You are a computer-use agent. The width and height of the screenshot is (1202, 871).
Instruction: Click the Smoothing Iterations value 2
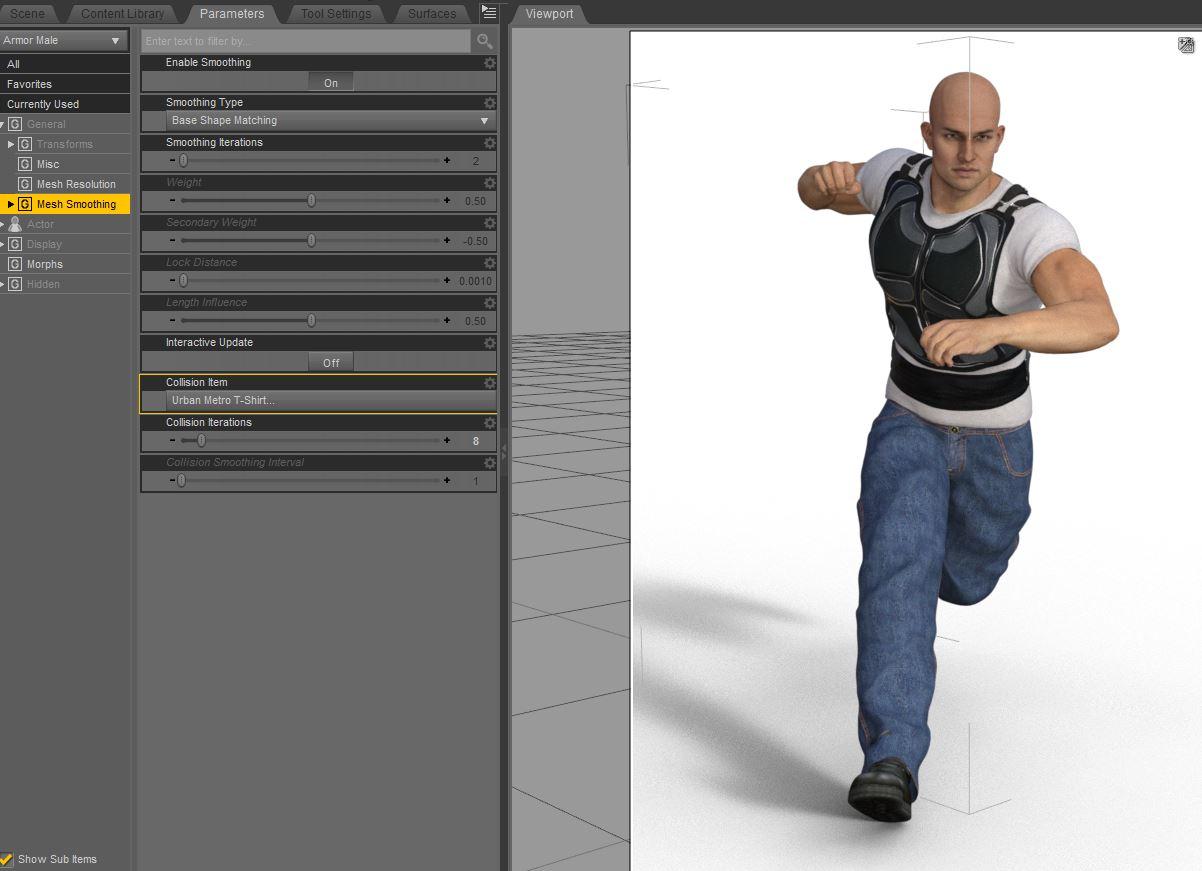(475, 161)
